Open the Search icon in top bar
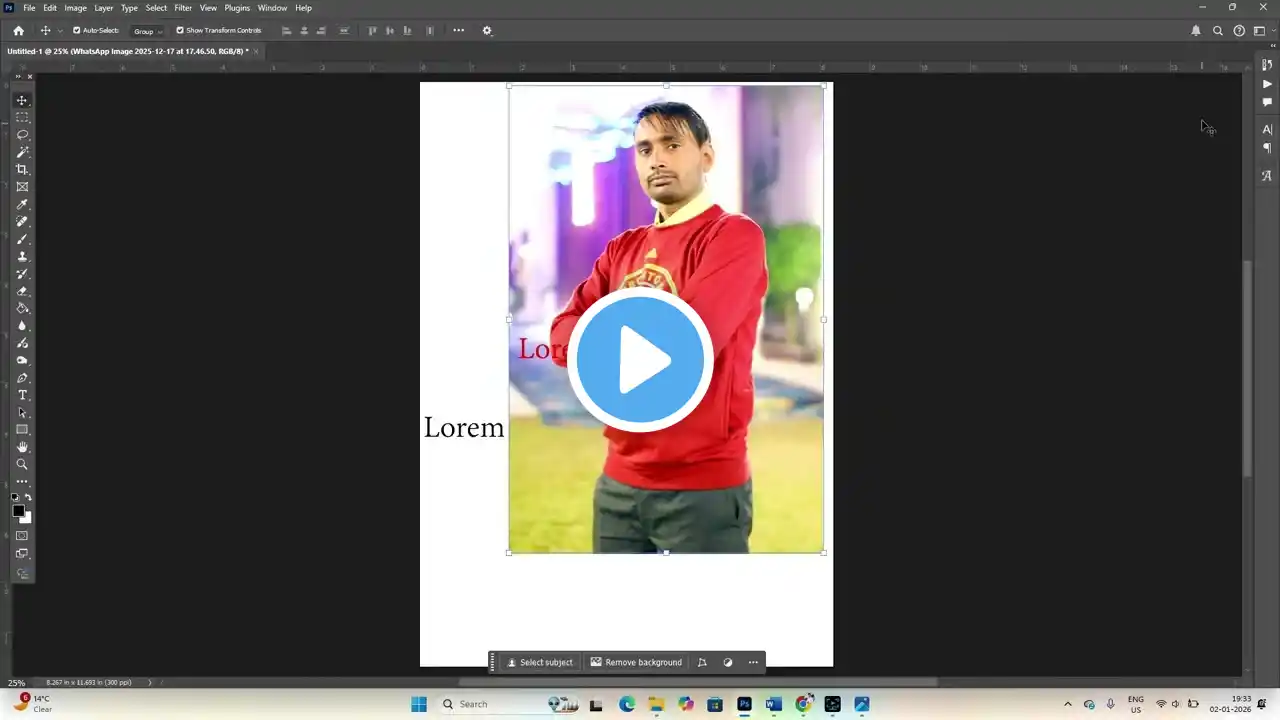 click(x=1218, y=31)
